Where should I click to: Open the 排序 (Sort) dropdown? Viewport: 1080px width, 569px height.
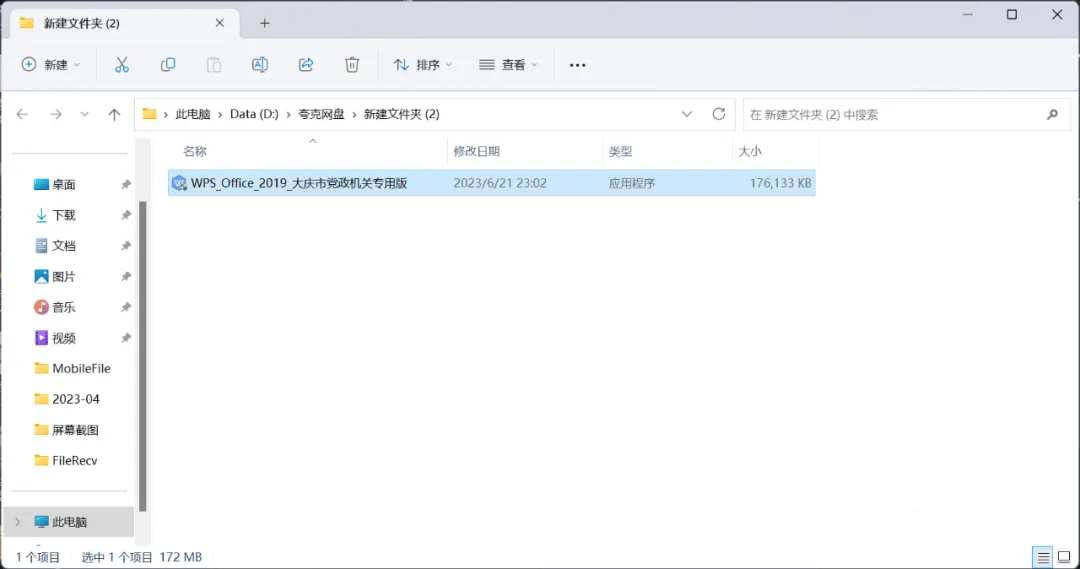[x=422, y=65]
